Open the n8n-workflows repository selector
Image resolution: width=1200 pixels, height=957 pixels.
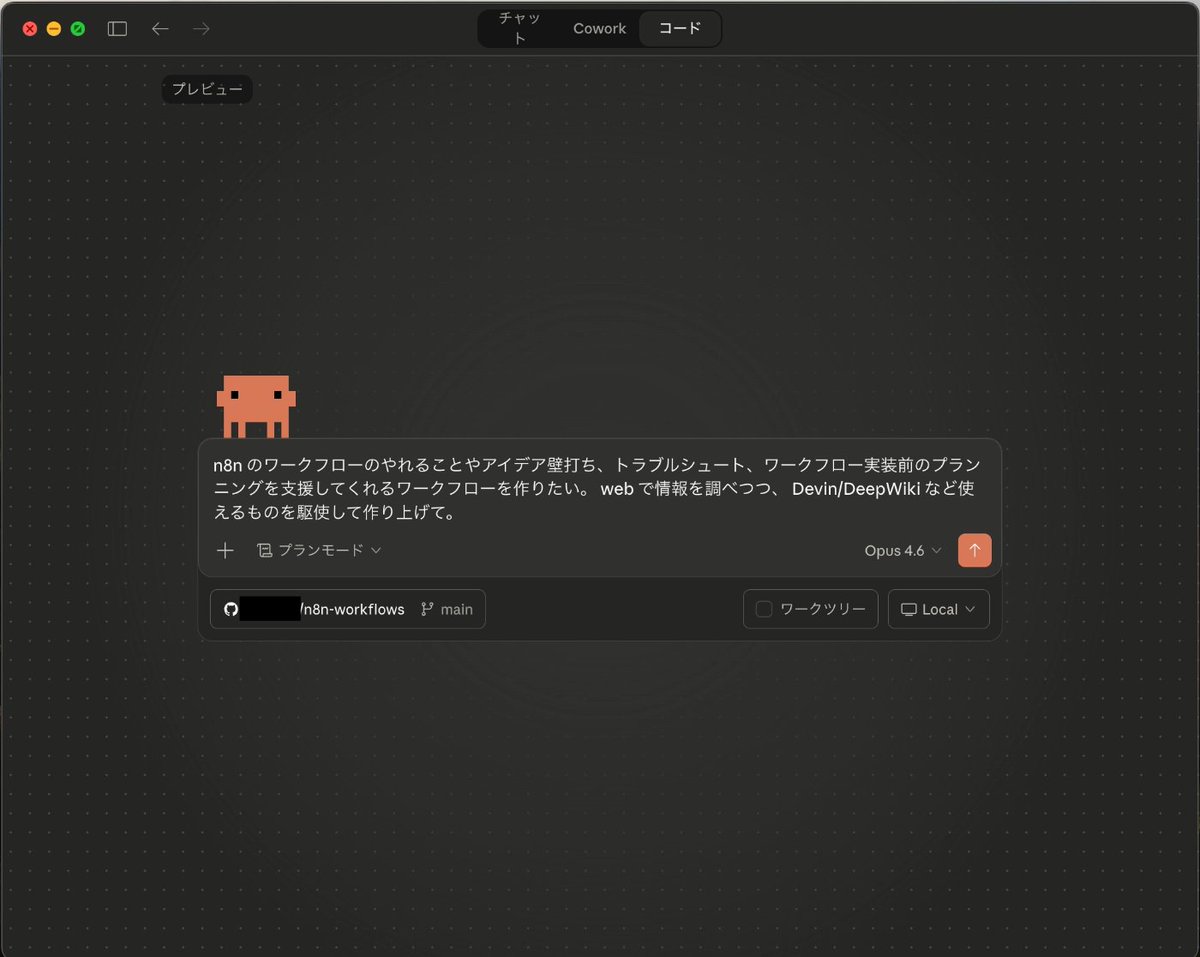coord(313,609)
